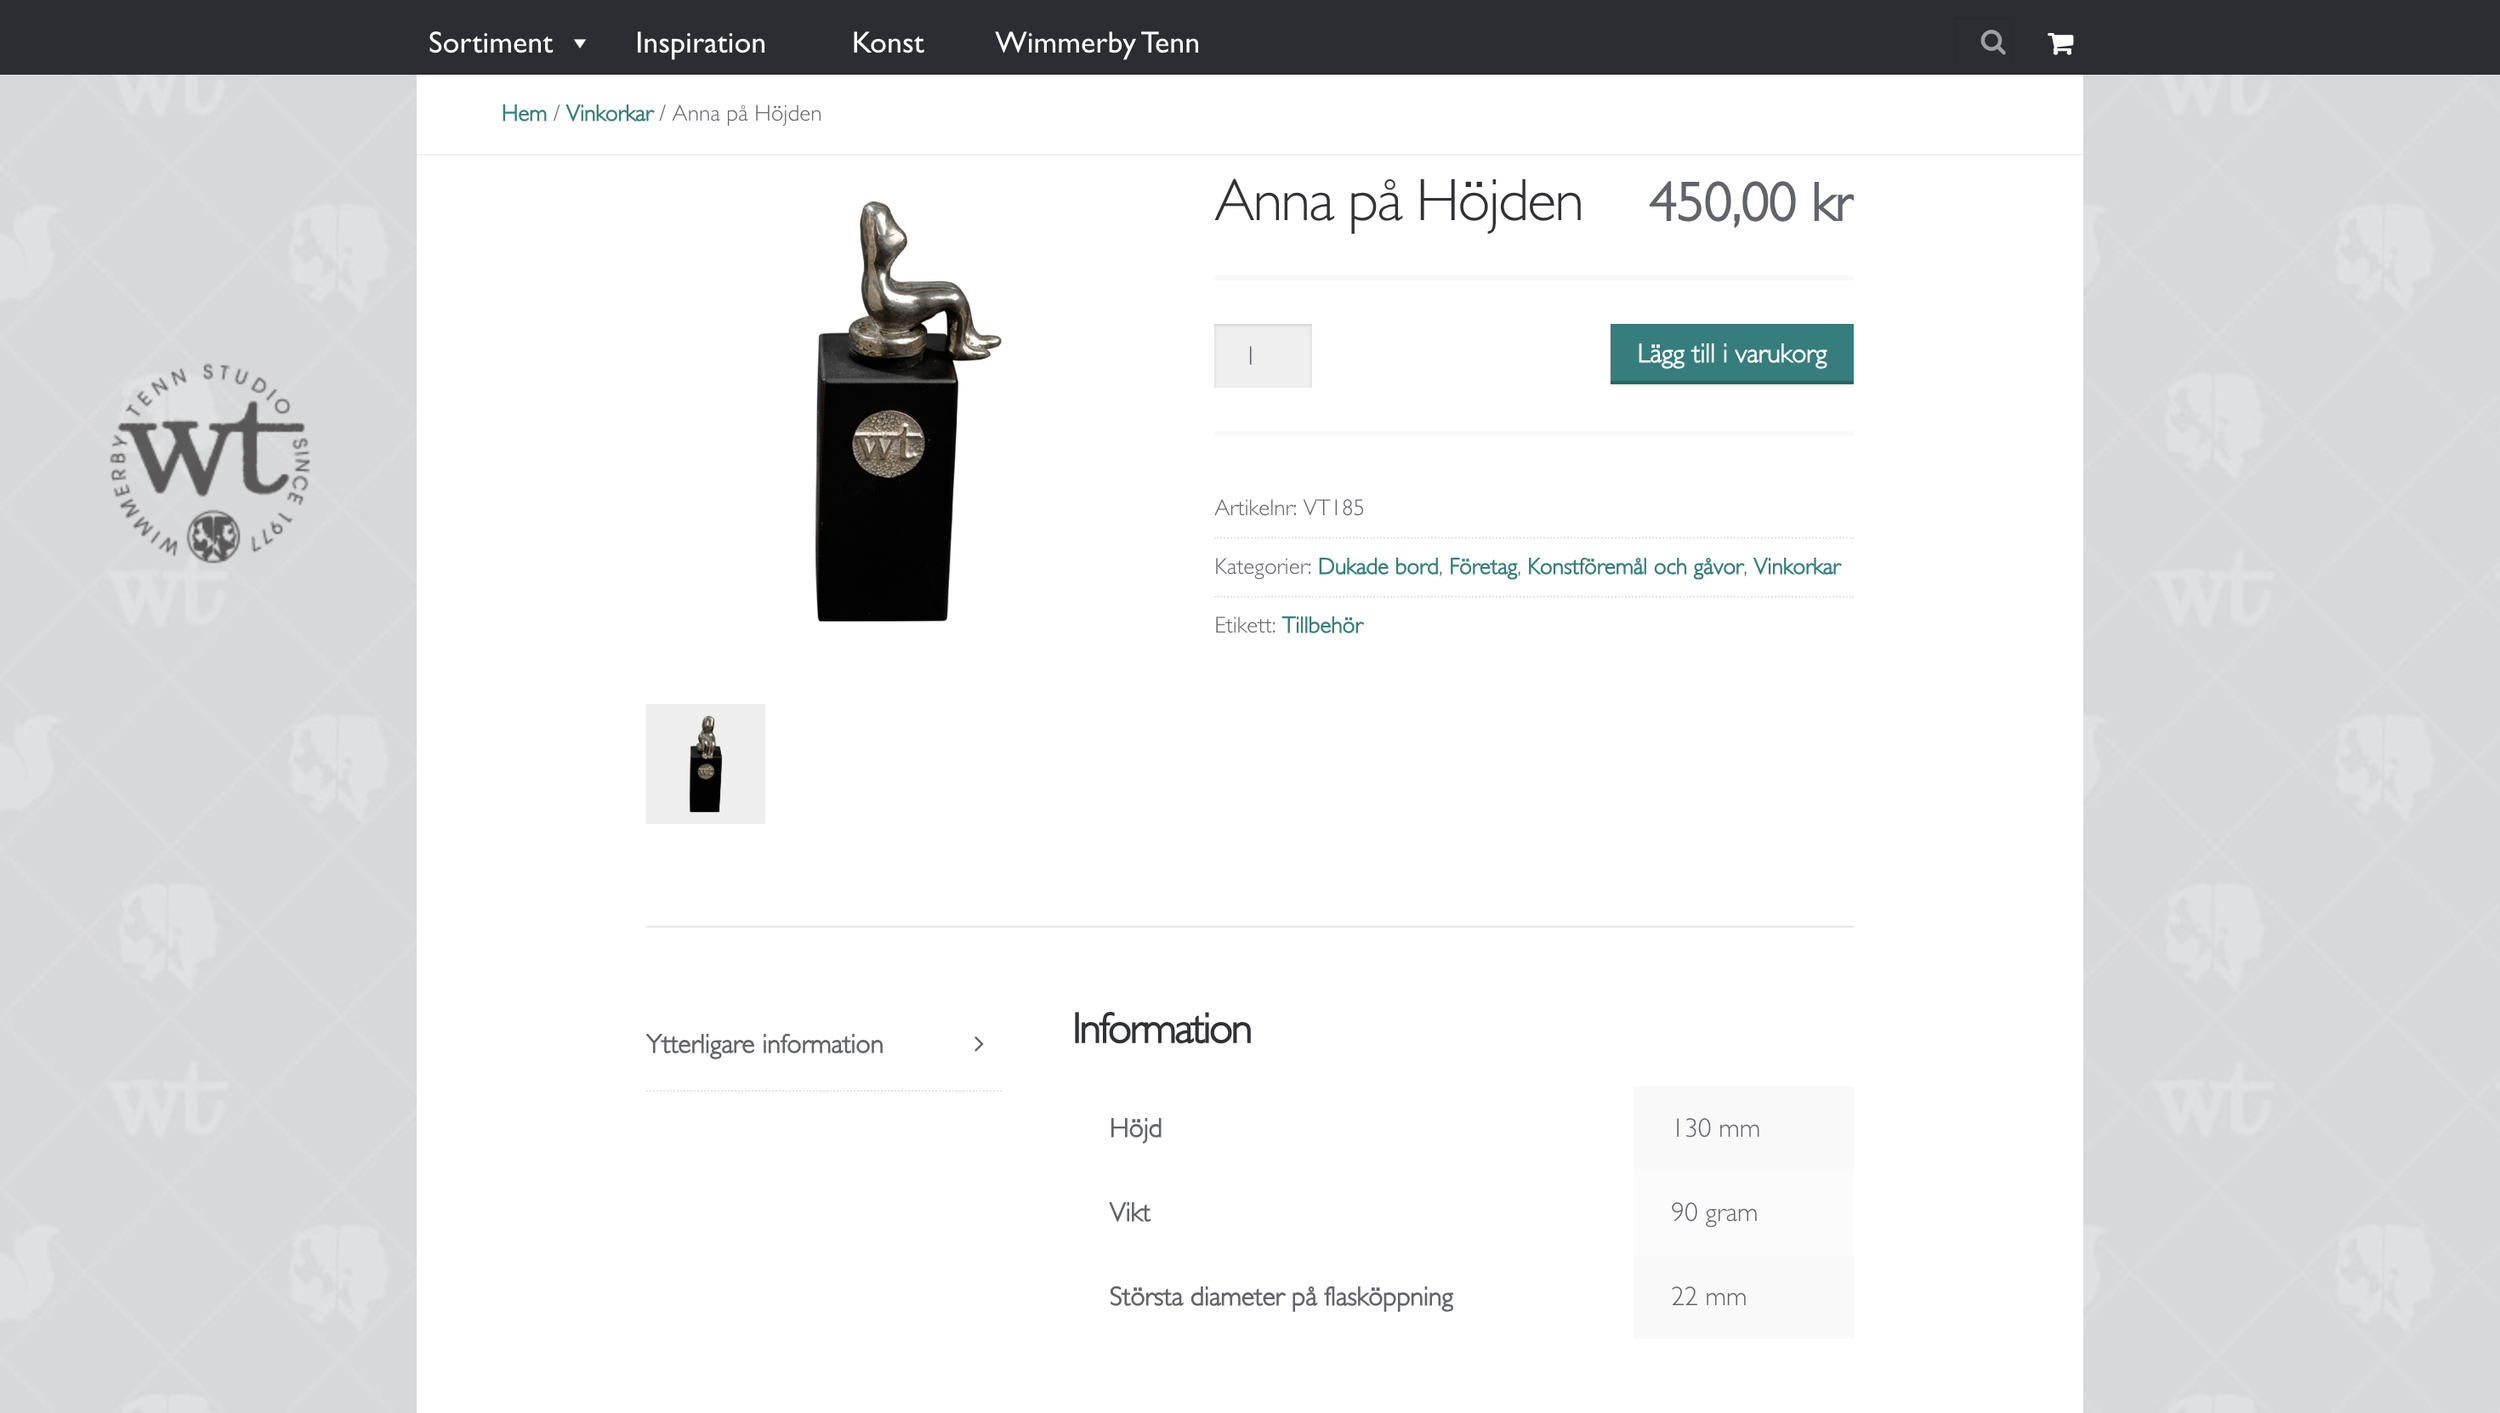Image resolution: width=2500 pixels, height=1413 pixels.
Task: Select the small product thumbnail image
Action: tap(705, 764)
